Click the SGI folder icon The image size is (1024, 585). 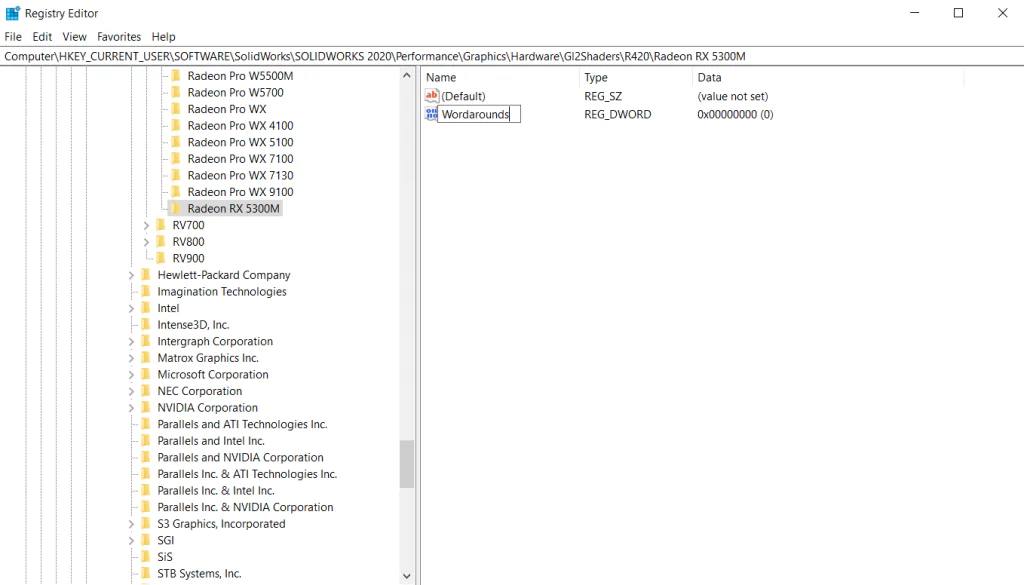click(146, 540)
